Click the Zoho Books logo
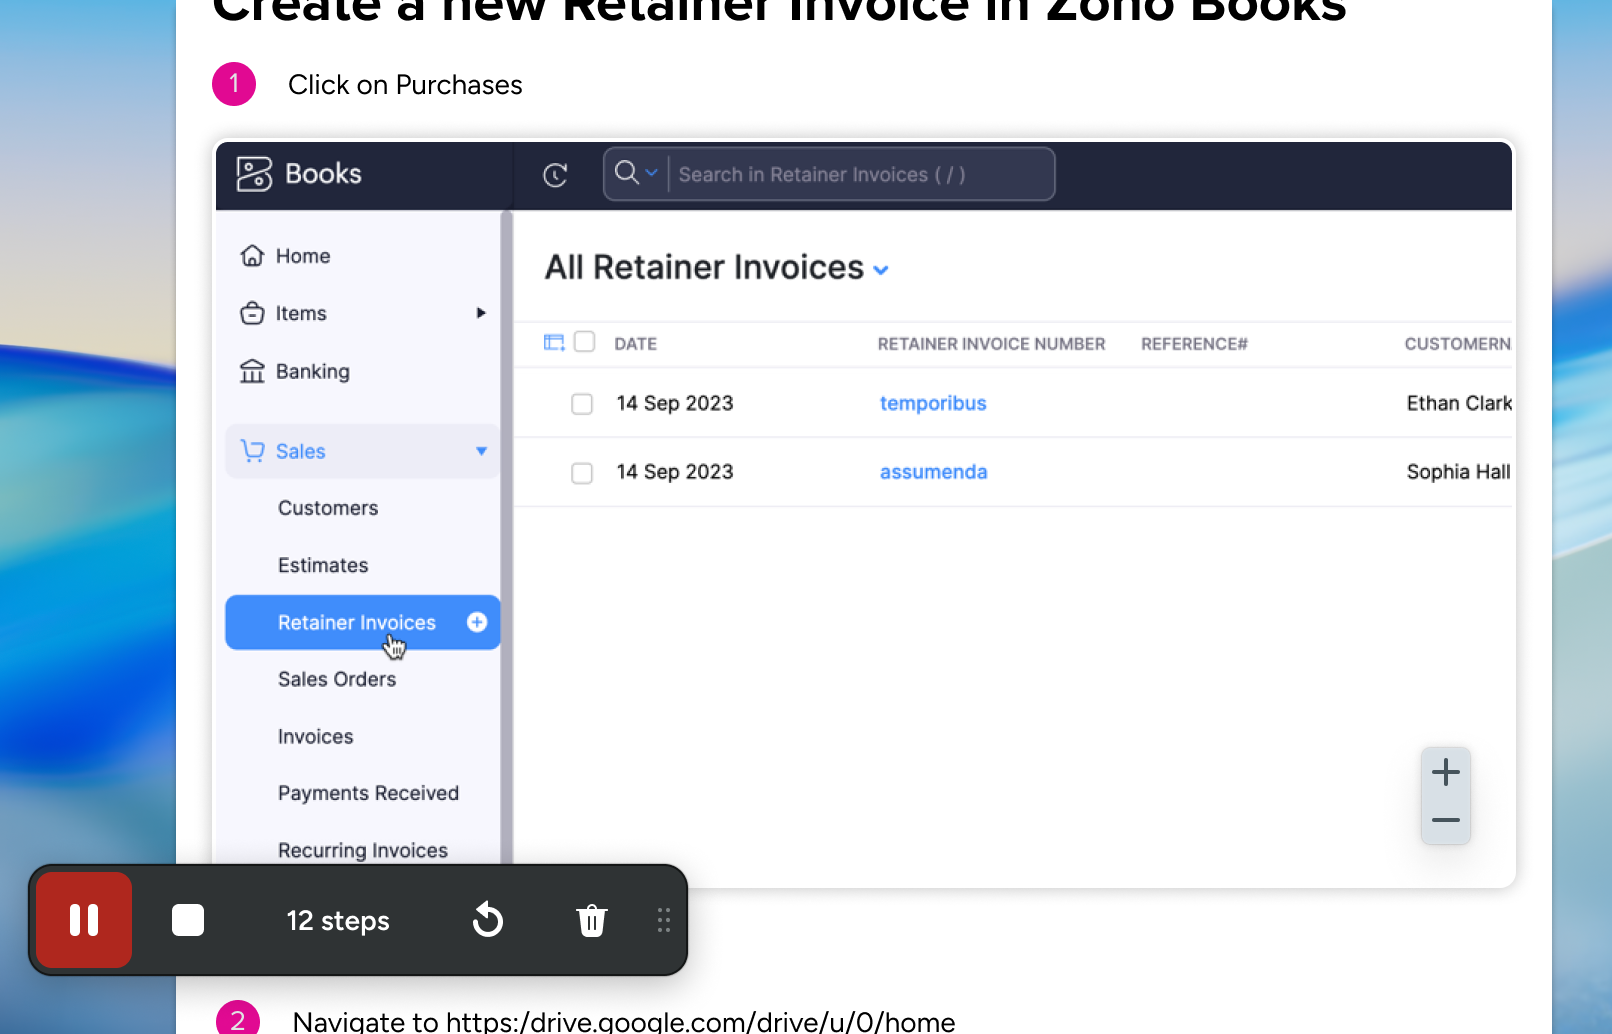The height and width of the screenshot is (1034, 1612). (298, 174)
